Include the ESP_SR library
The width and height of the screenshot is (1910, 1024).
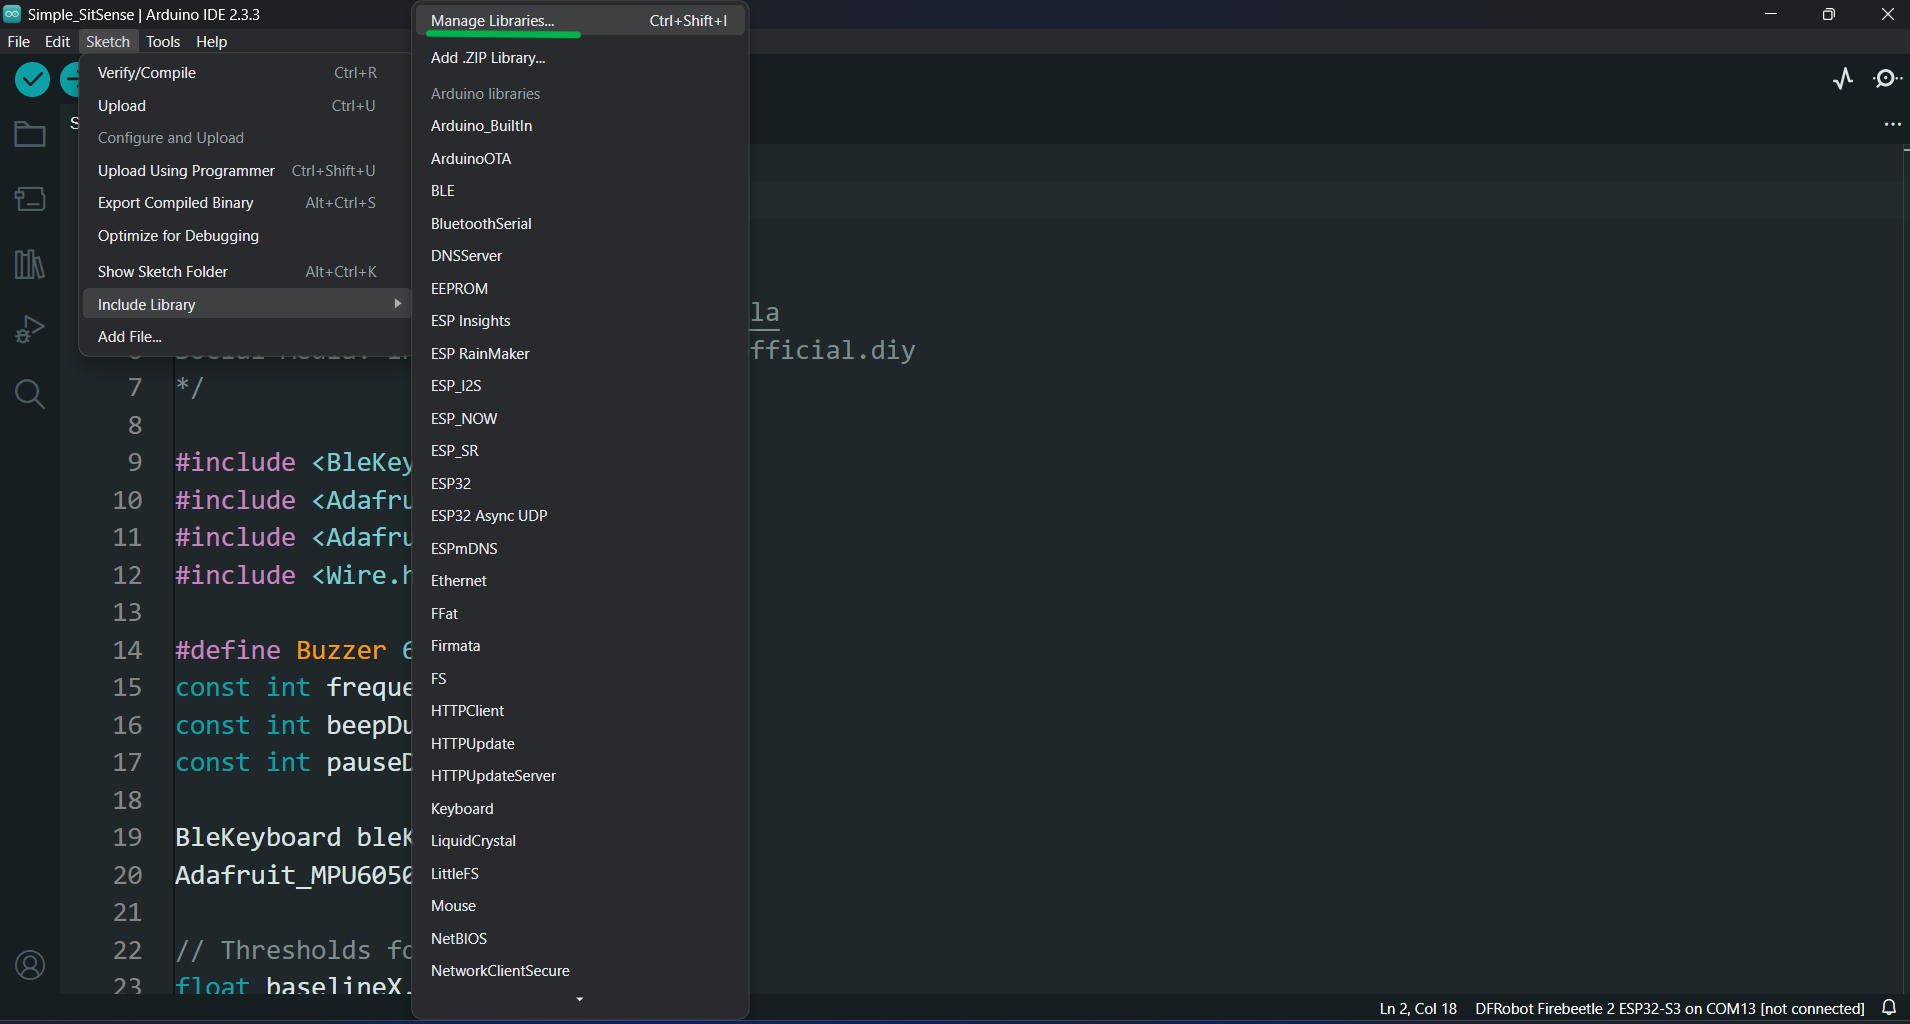pyautogui.click(x=580, y=451)
